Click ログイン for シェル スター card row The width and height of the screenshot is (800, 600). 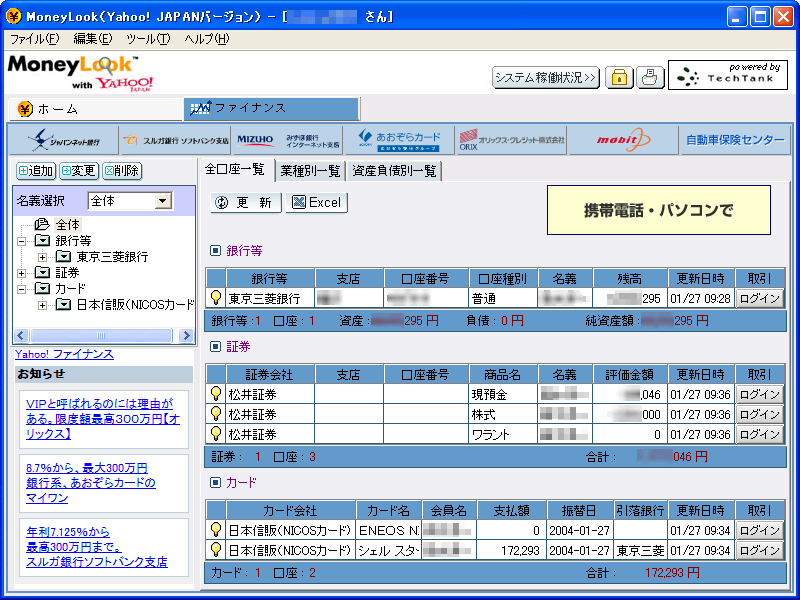point(760,550)
